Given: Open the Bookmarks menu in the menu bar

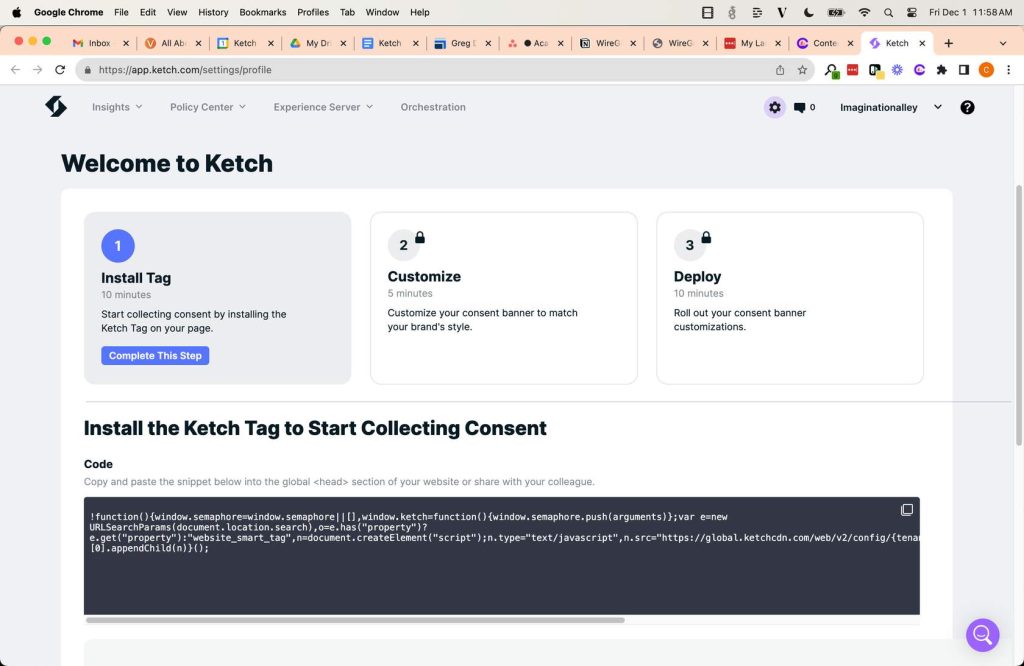Looking at the screenshot, I should click(x=262, y=12).
